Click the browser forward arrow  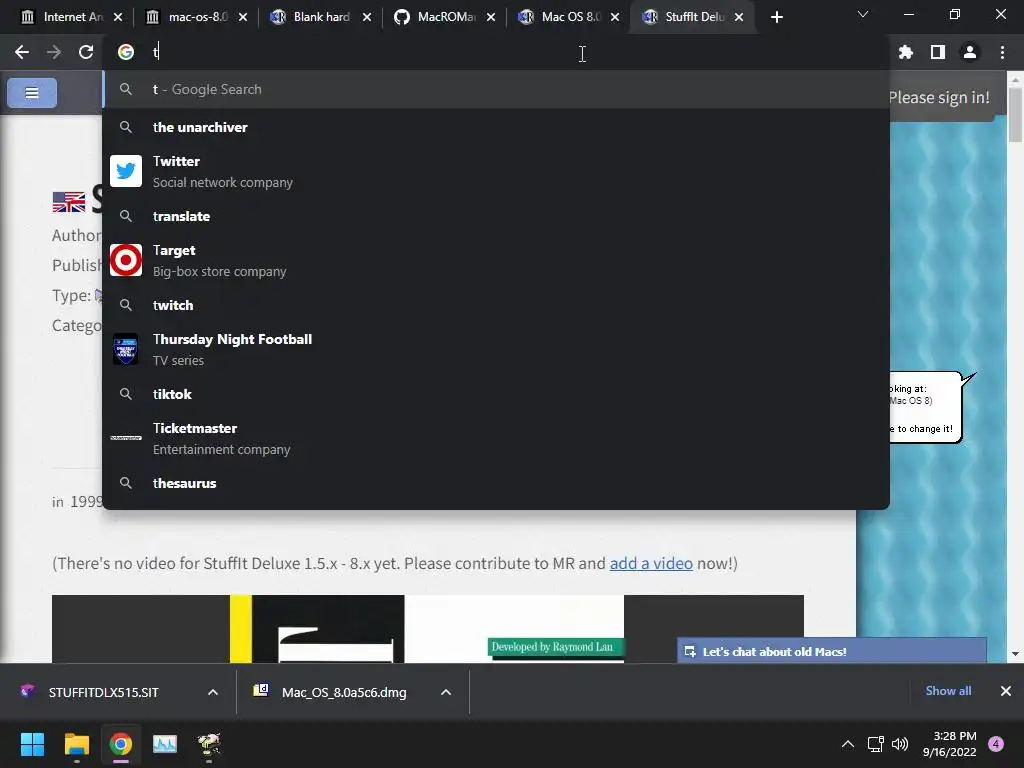coord(54,52)
